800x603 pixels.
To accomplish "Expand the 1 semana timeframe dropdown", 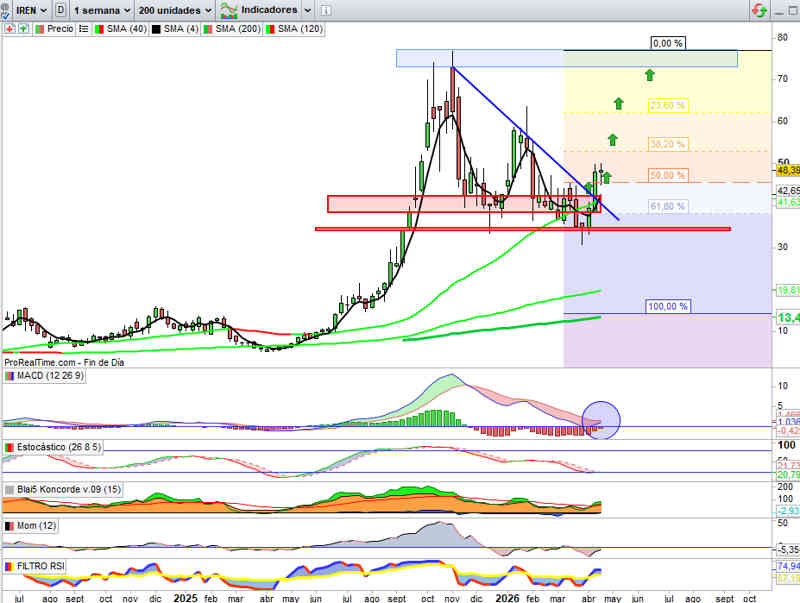I will (103, 10).
